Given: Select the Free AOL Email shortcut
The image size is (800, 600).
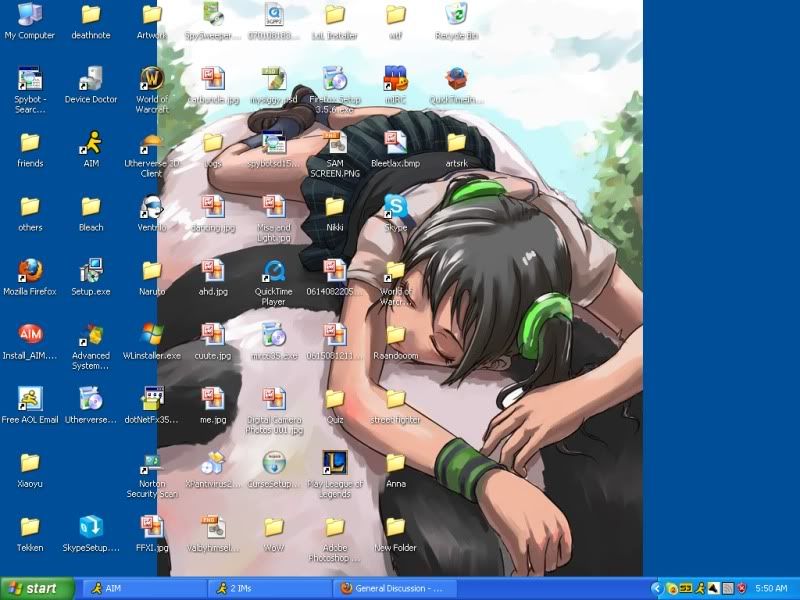Looking at the screenshot, I should click(30, 405).
